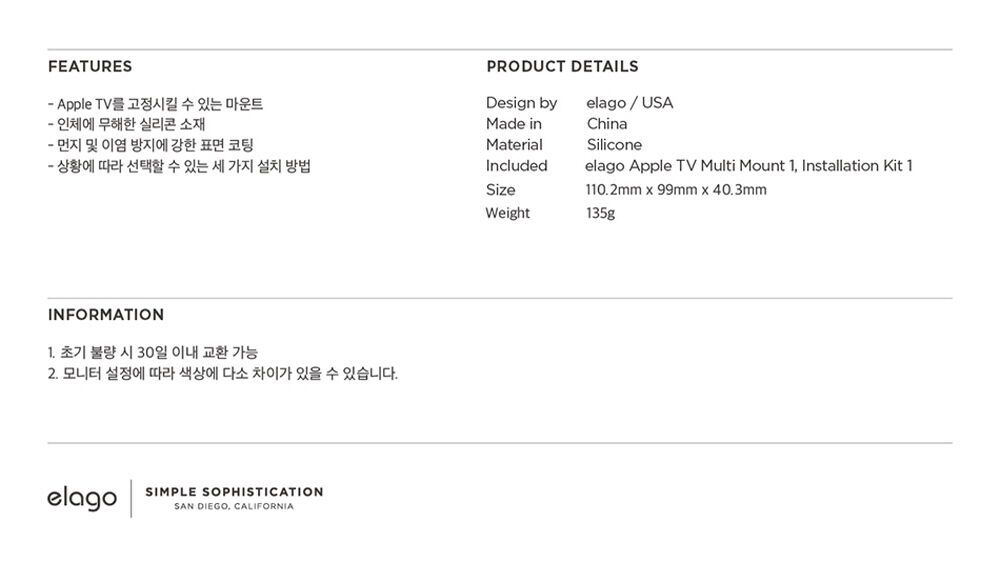Click the elago / USA value

coord(629,103)
